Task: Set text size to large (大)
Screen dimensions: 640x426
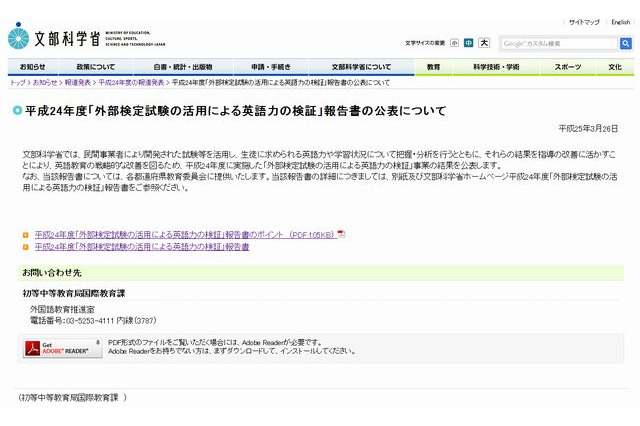Action: click(484, 42)
